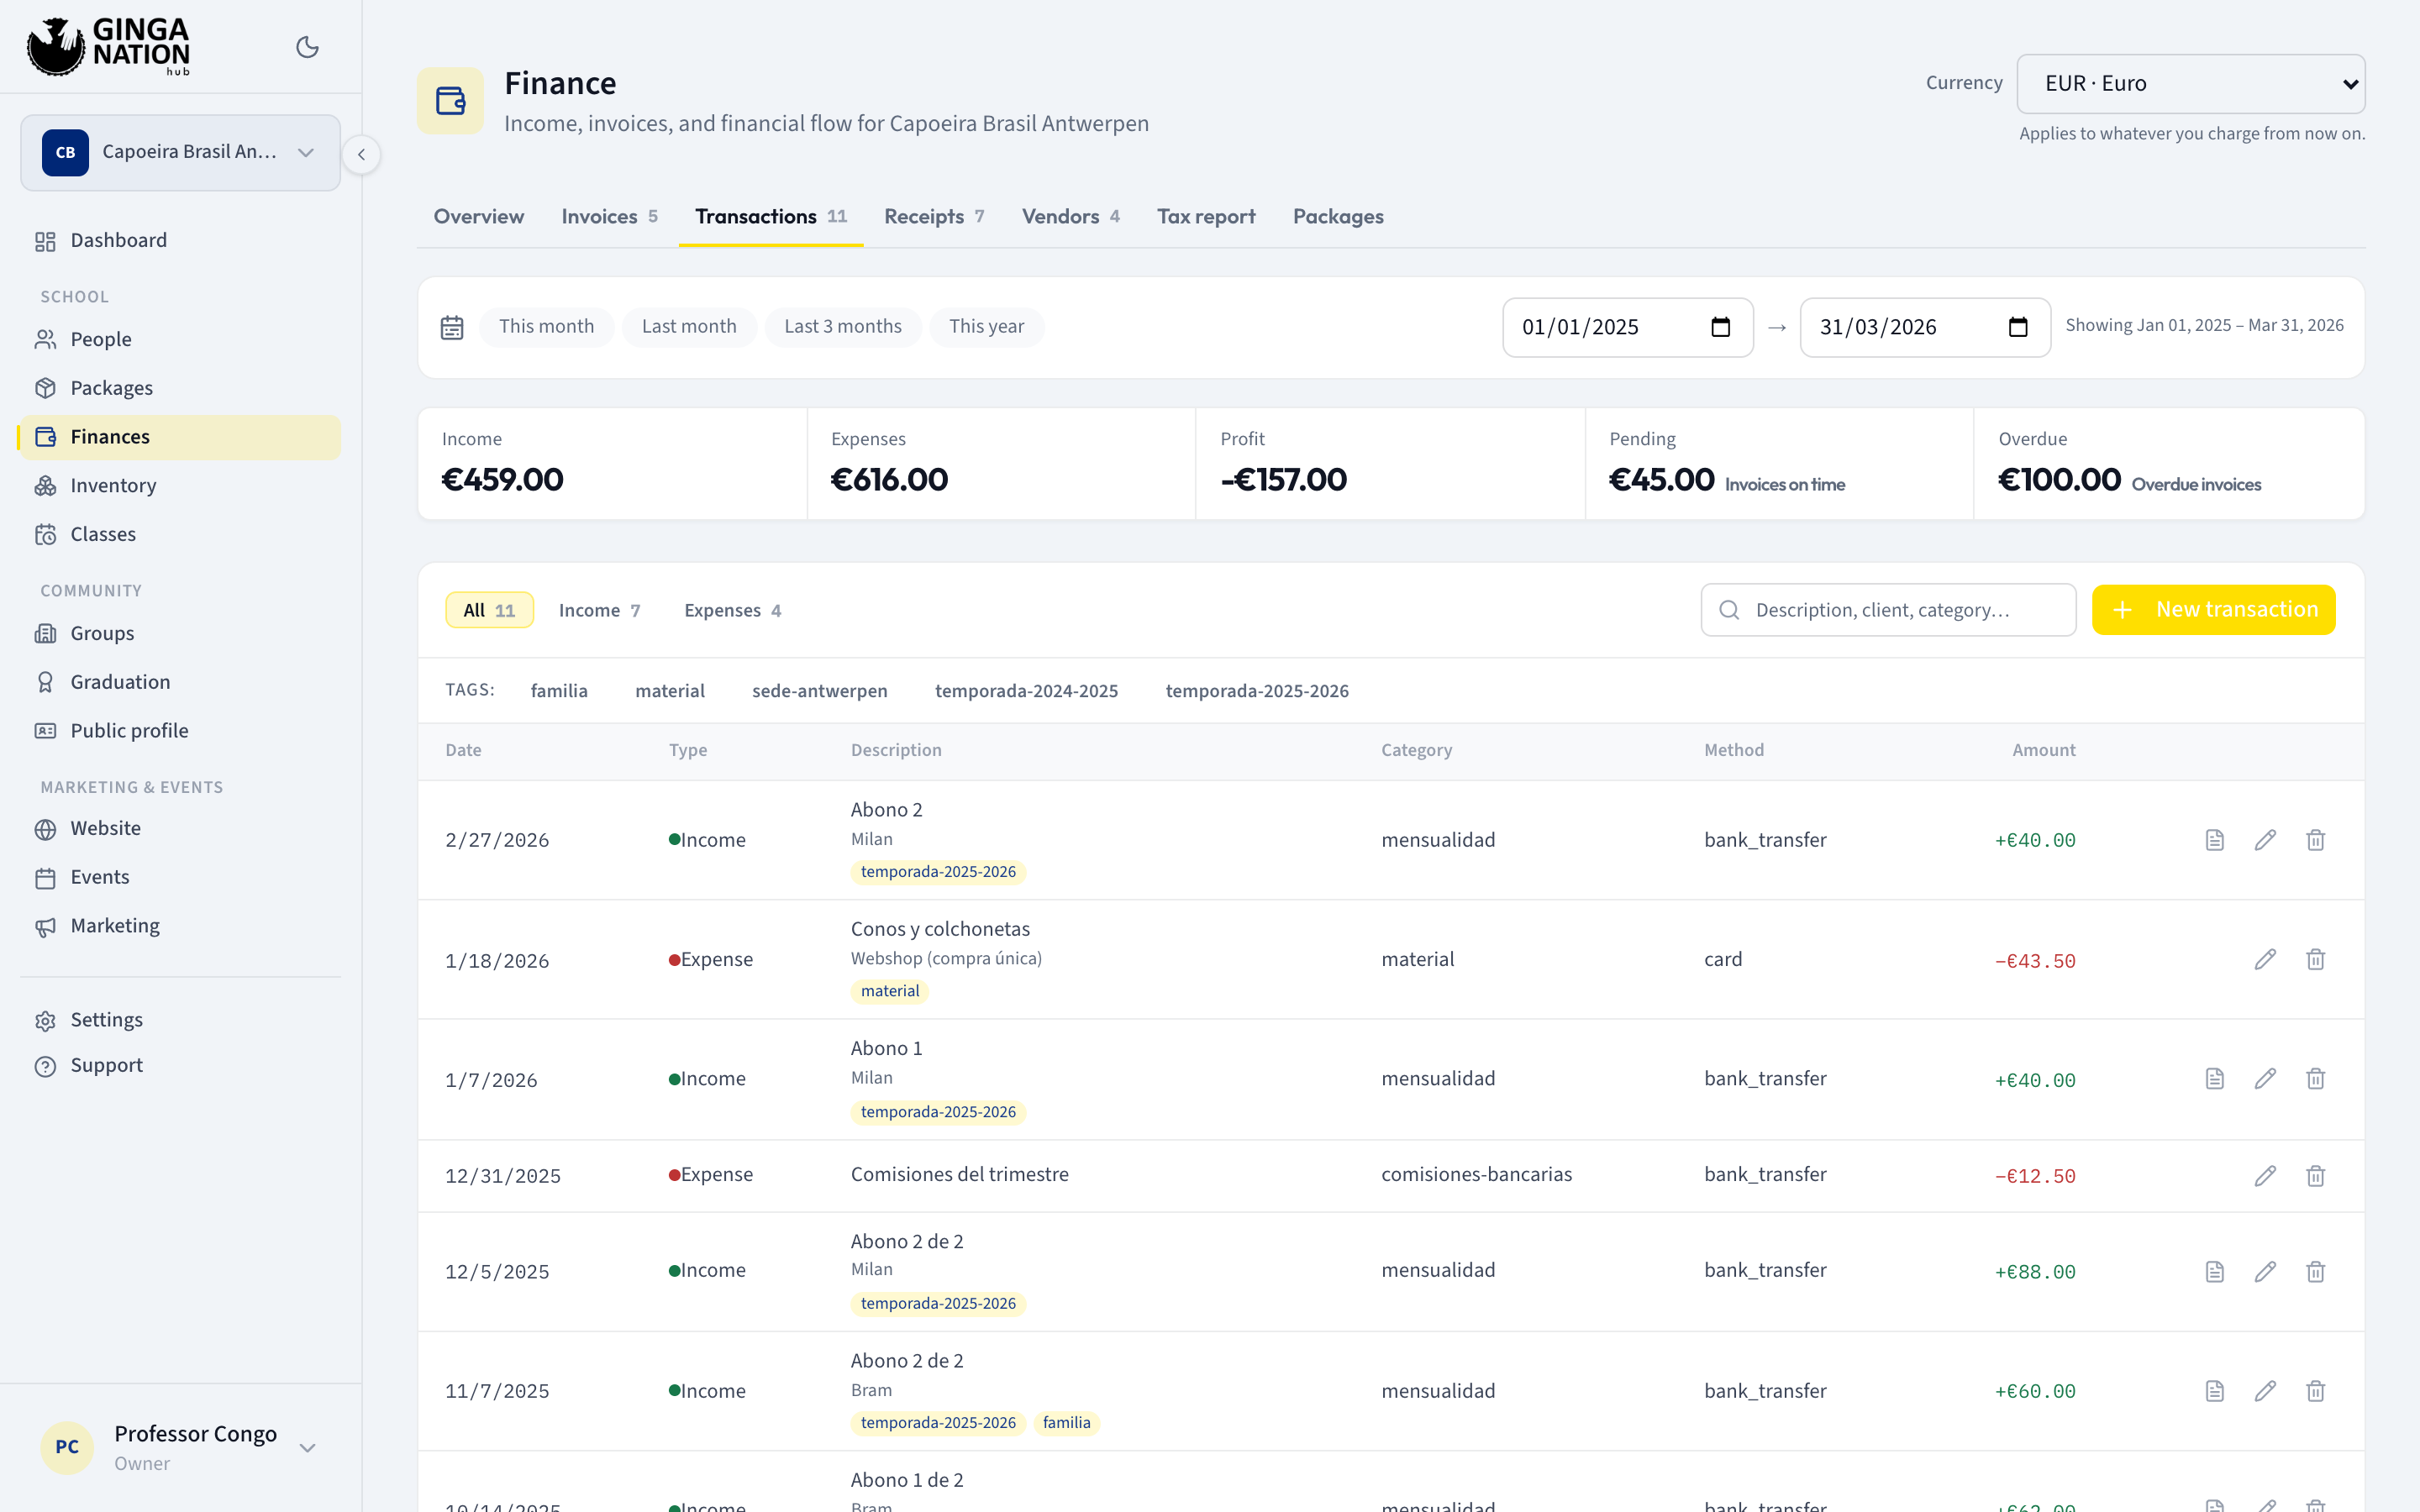Apply the This month date preset
The image size is (2420, 1512).
coord(546,327)
